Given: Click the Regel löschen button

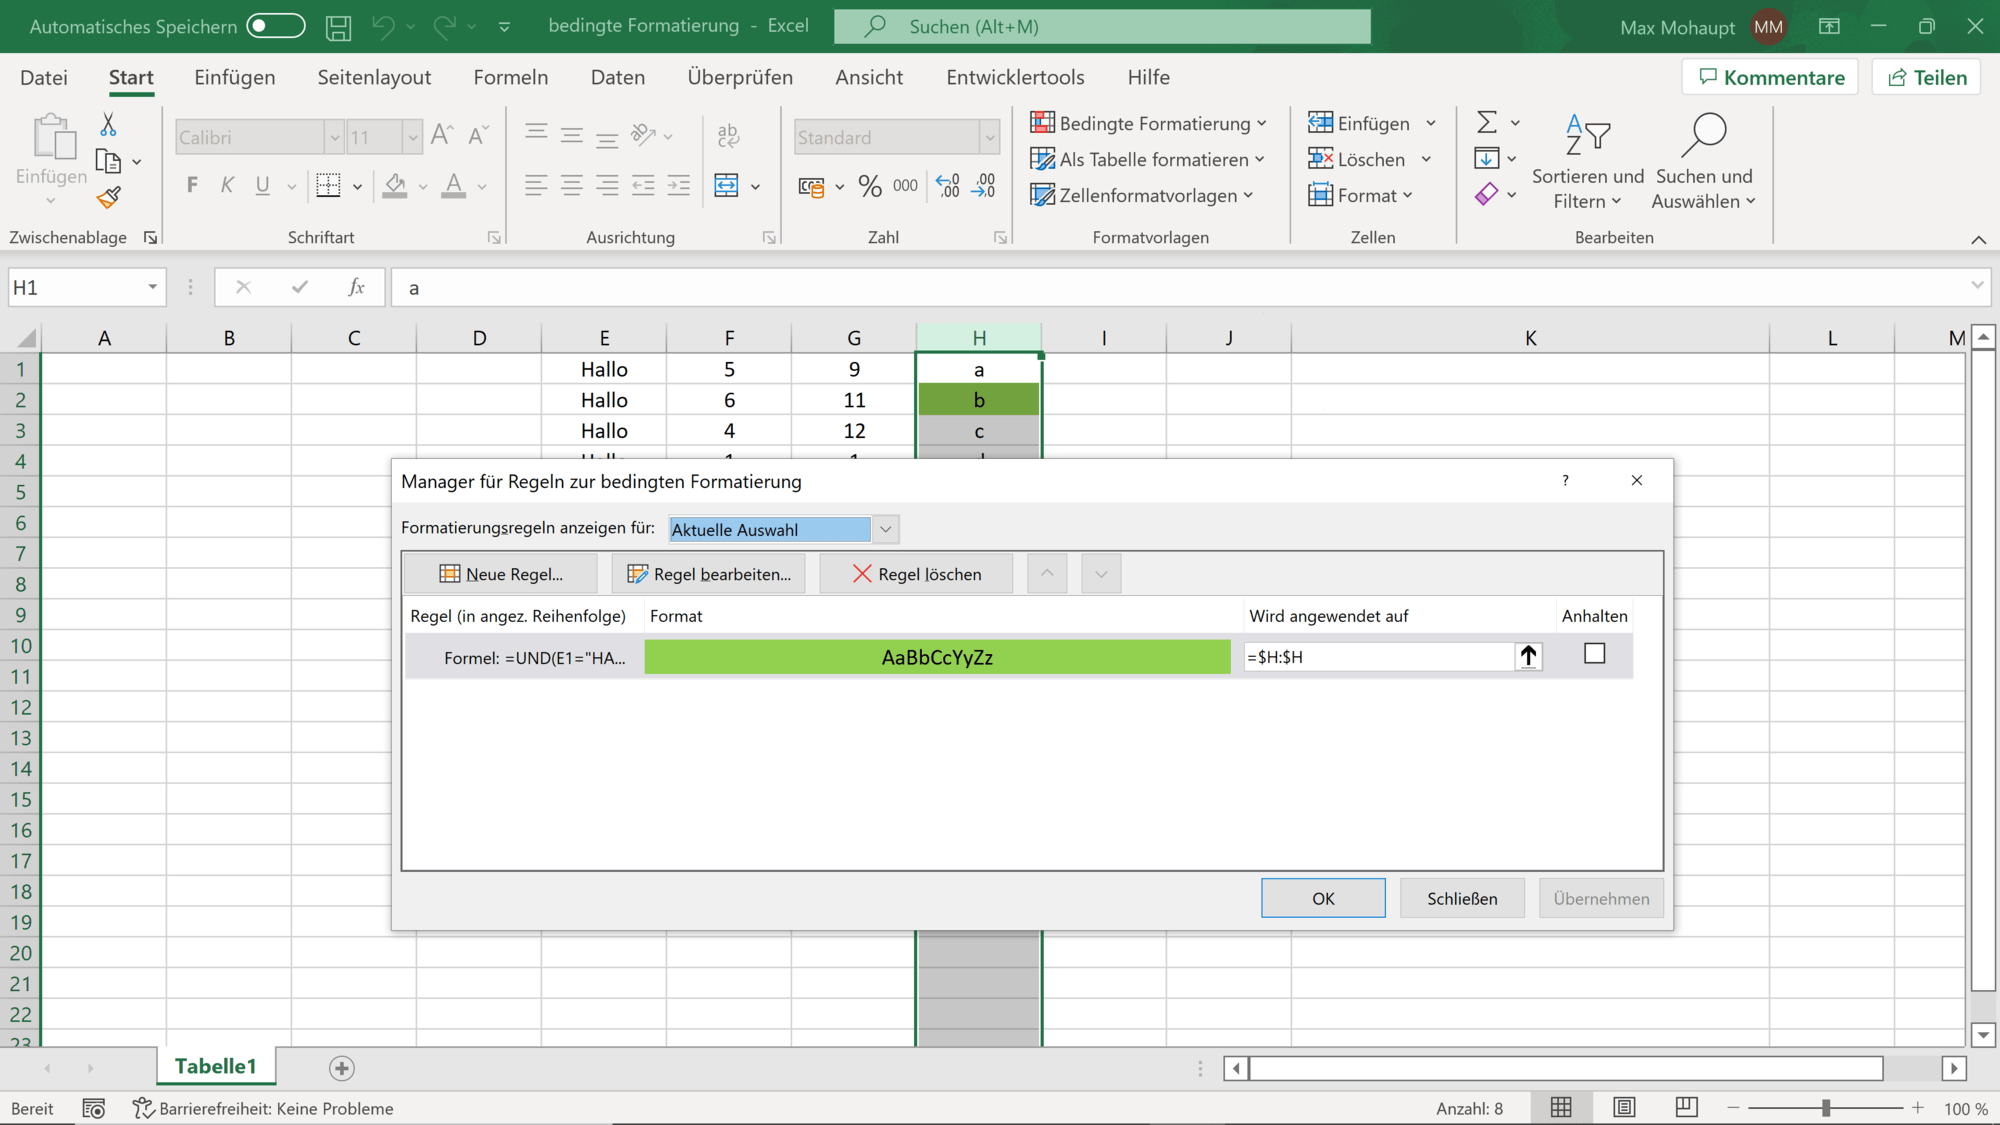Looking at the screenshot, I should click(x=916, y=574).
